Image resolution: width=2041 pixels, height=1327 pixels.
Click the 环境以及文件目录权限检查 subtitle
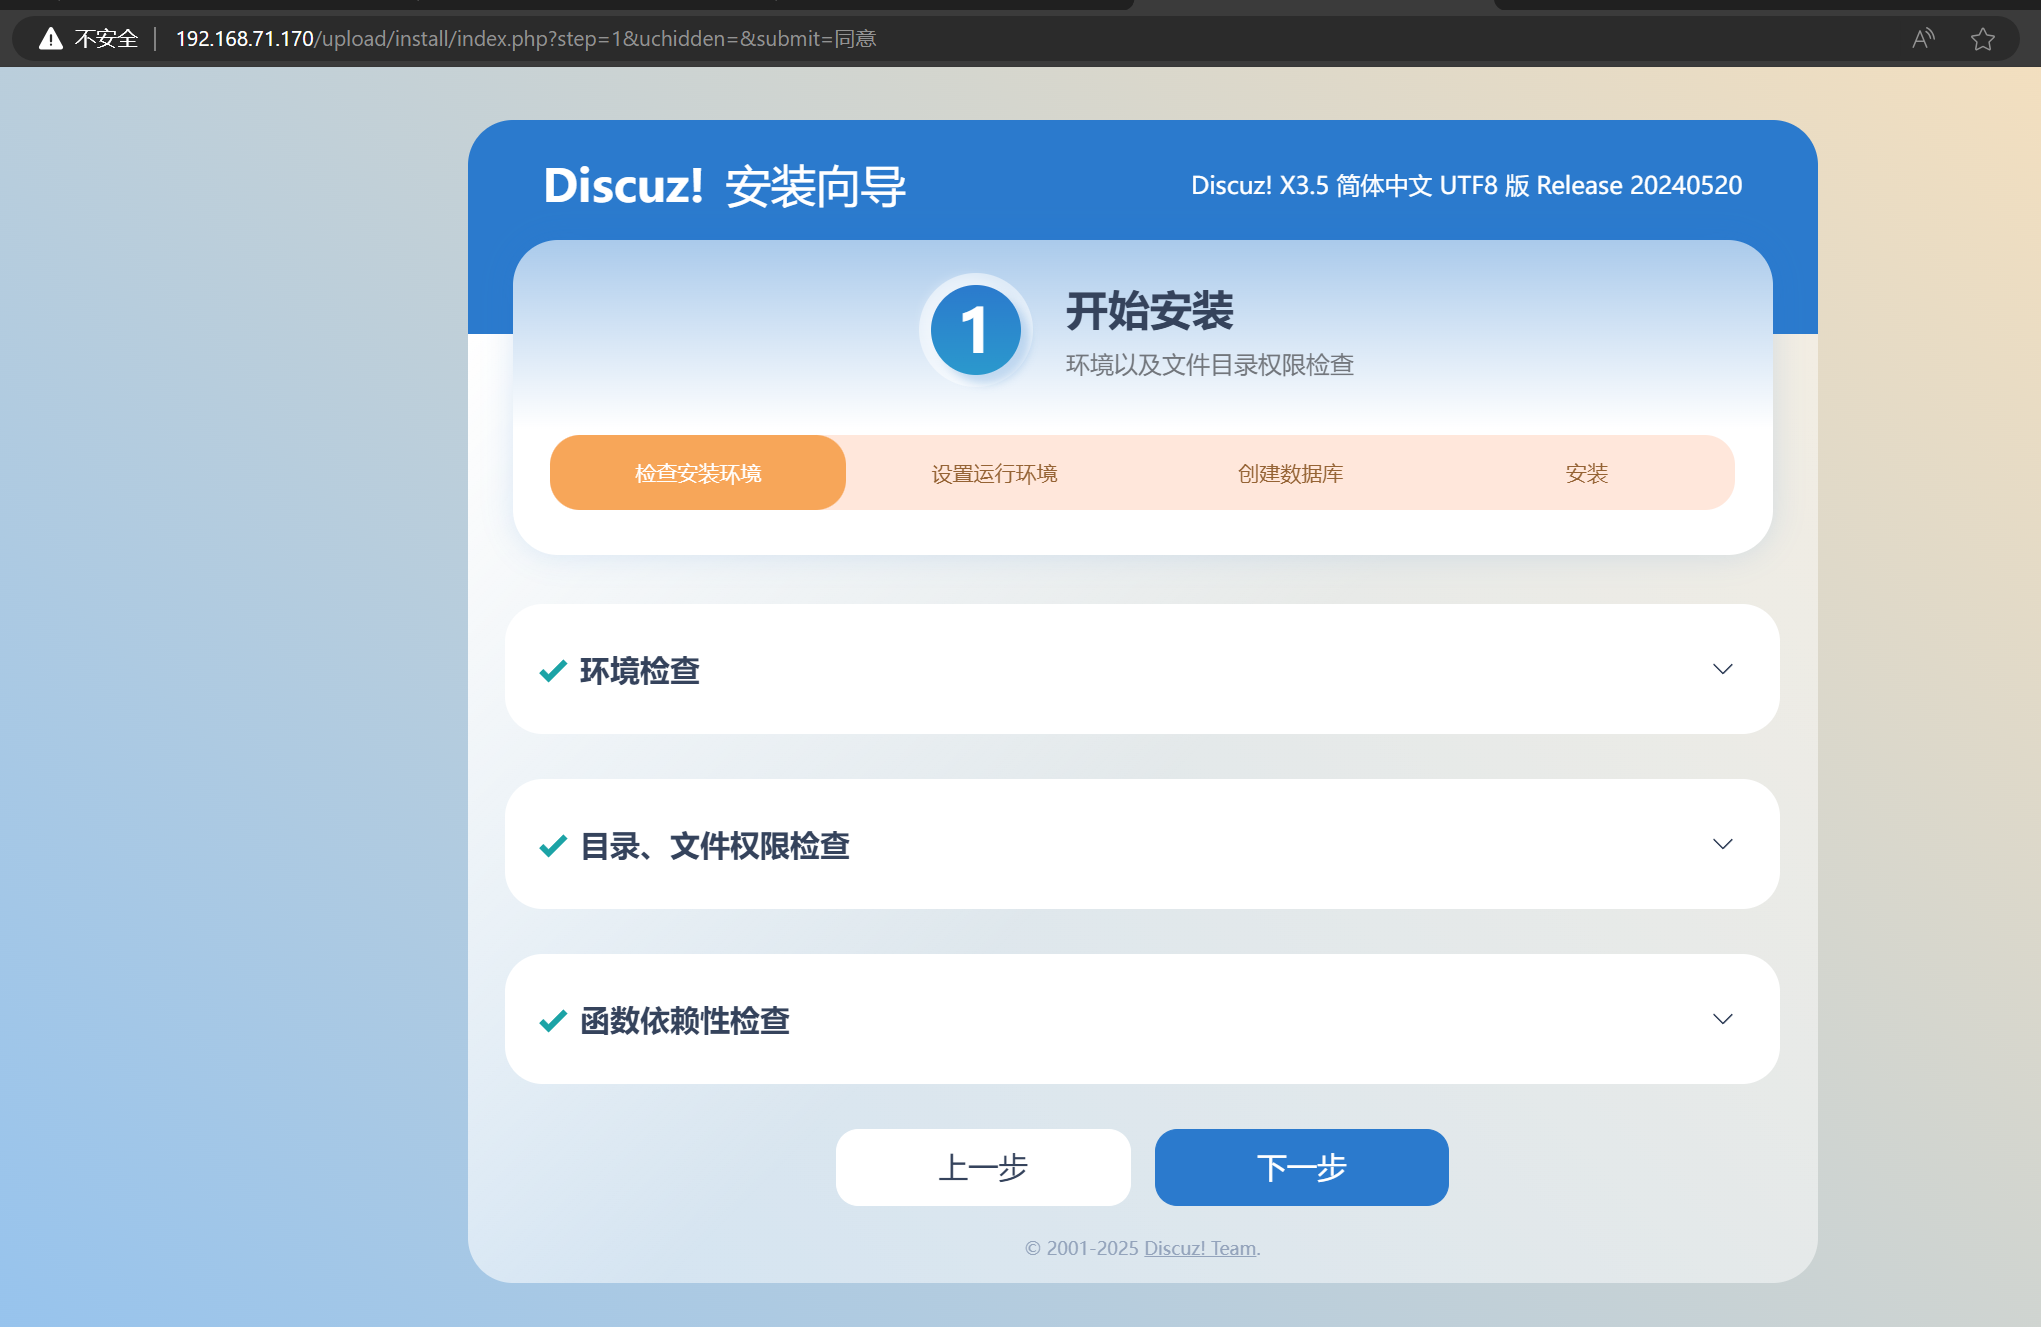pyautogui.click(x=1210, y=365)
